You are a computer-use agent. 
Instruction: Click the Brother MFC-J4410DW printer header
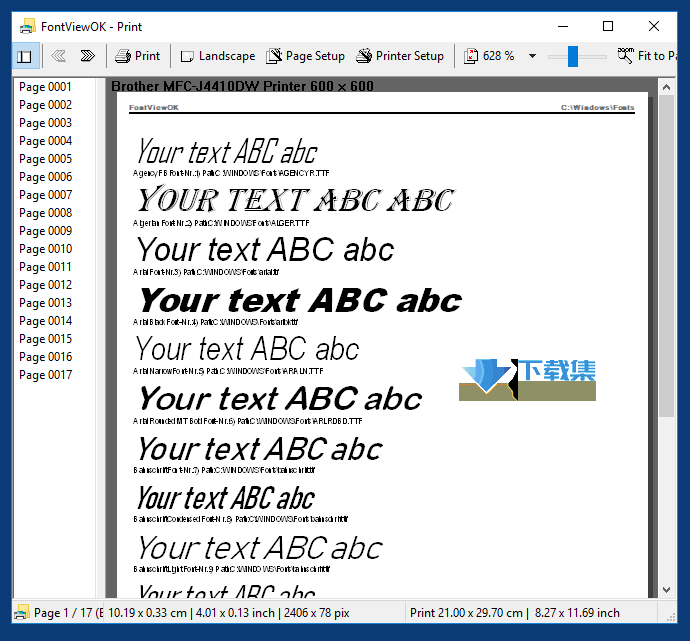[x=242, y=86]
